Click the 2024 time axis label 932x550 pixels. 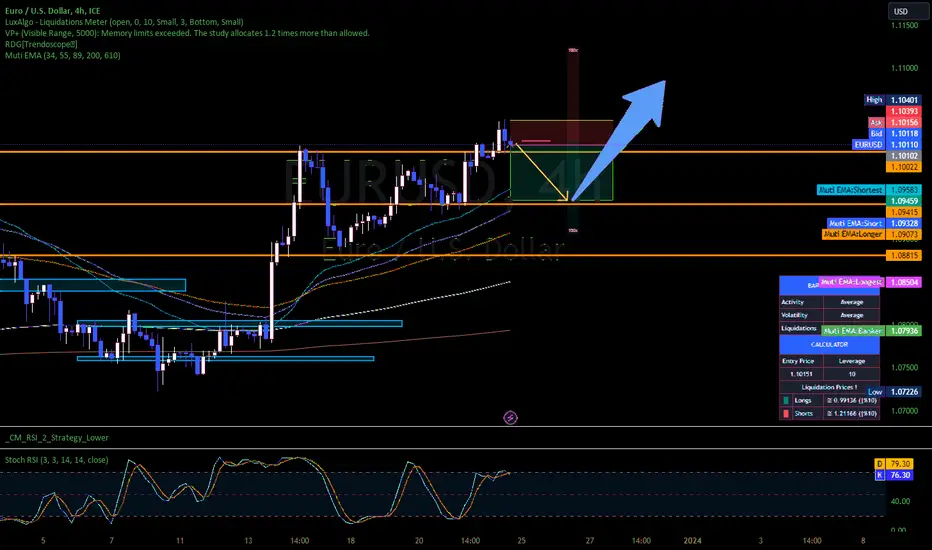click(692, 540)
